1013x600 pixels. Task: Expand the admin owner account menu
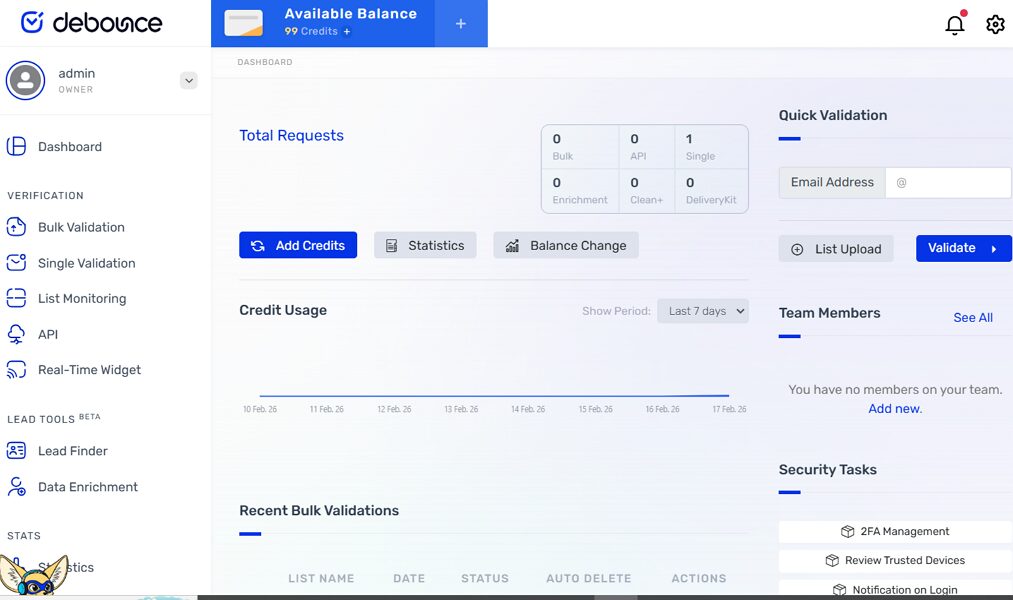click(189, 80)
